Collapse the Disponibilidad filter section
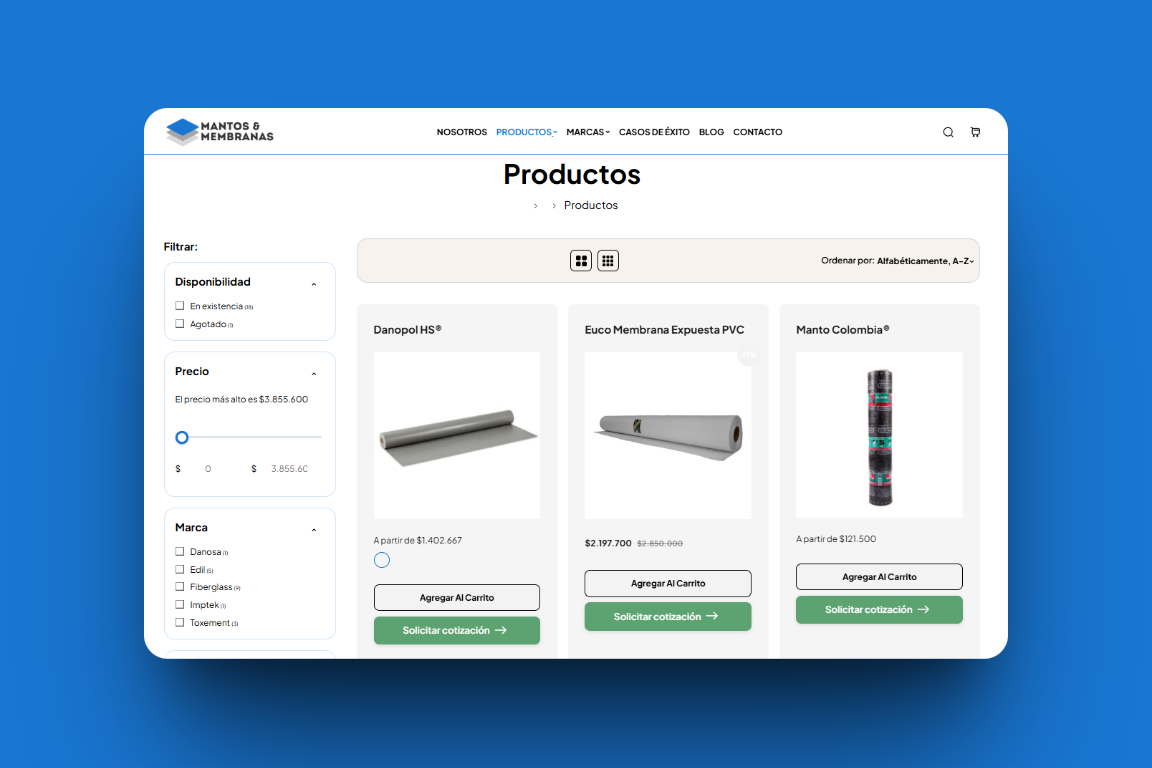 pyautogui.click(x=314, y=284)
